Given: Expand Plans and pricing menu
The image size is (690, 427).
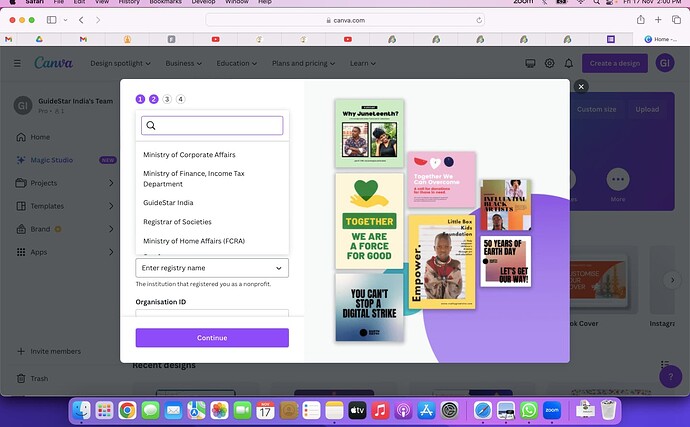Looking at the screenshot, I should click(303, 63).
